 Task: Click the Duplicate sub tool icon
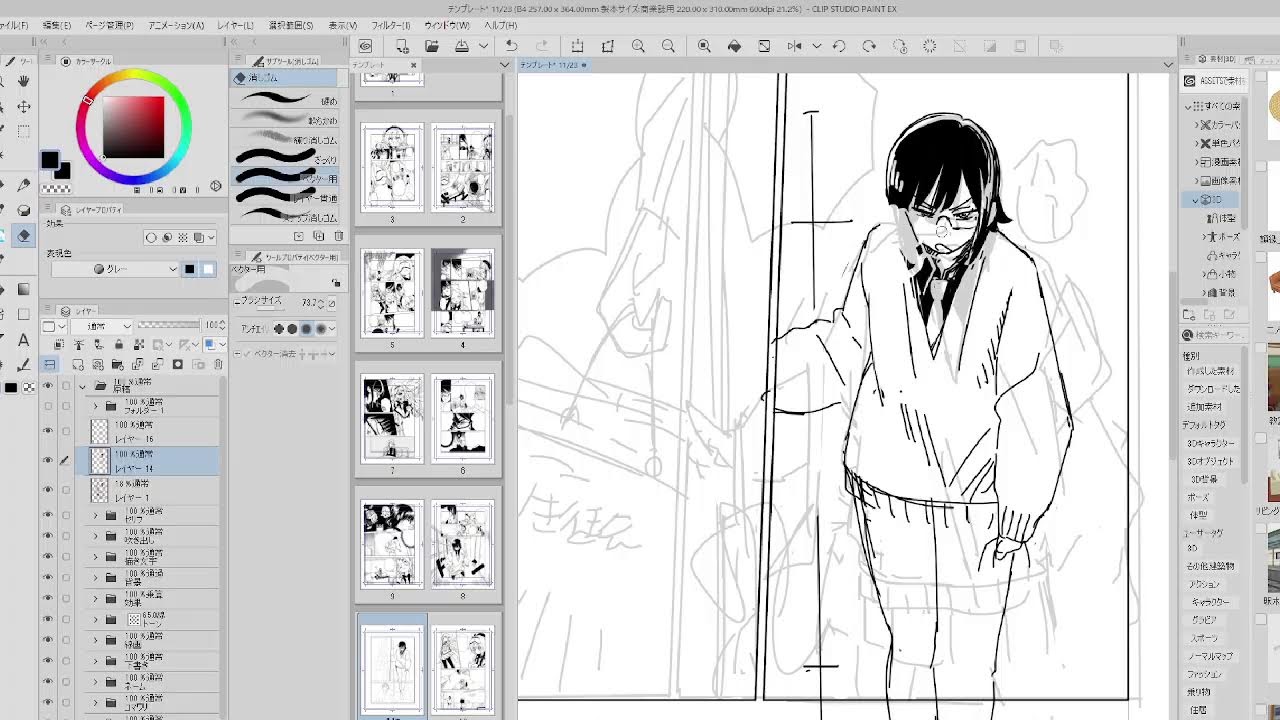point(318,236)
